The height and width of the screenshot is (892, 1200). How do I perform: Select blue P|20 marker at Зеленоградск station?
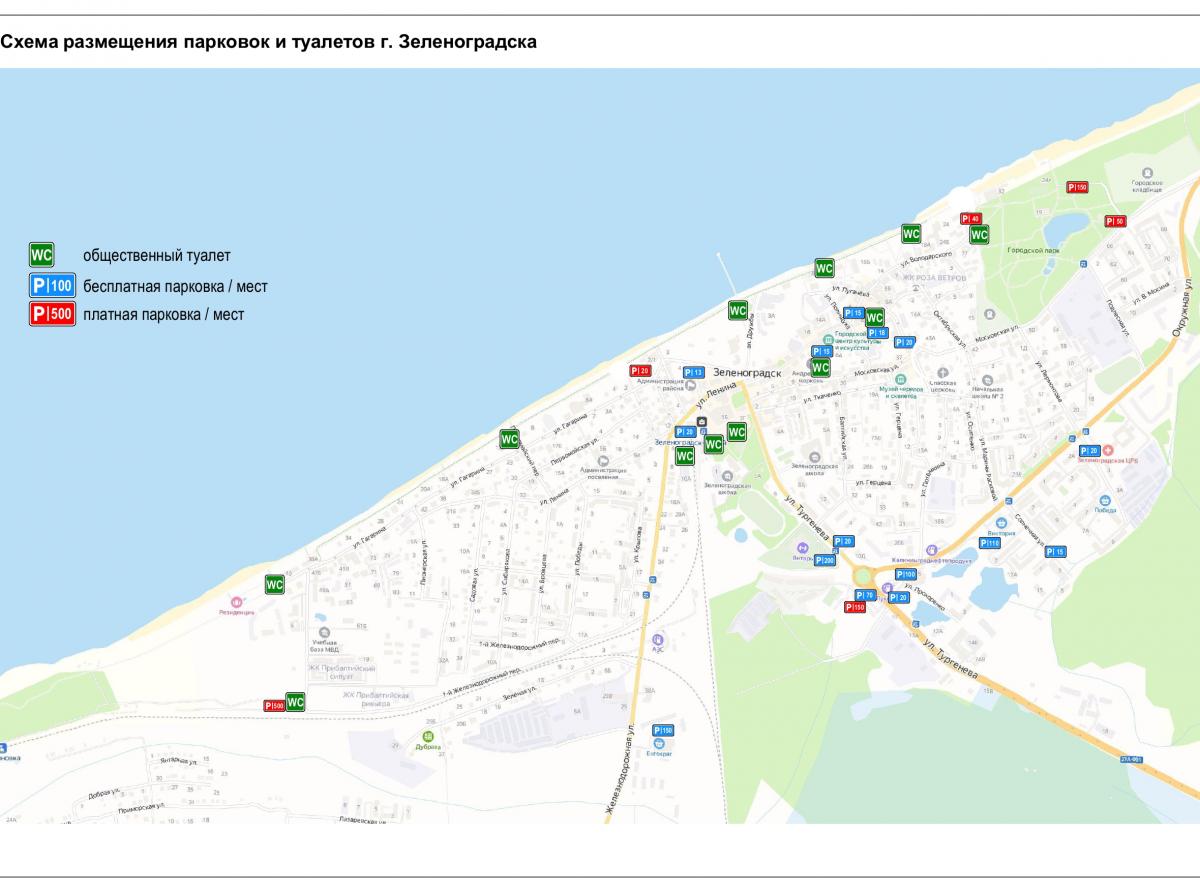point(685,432)
